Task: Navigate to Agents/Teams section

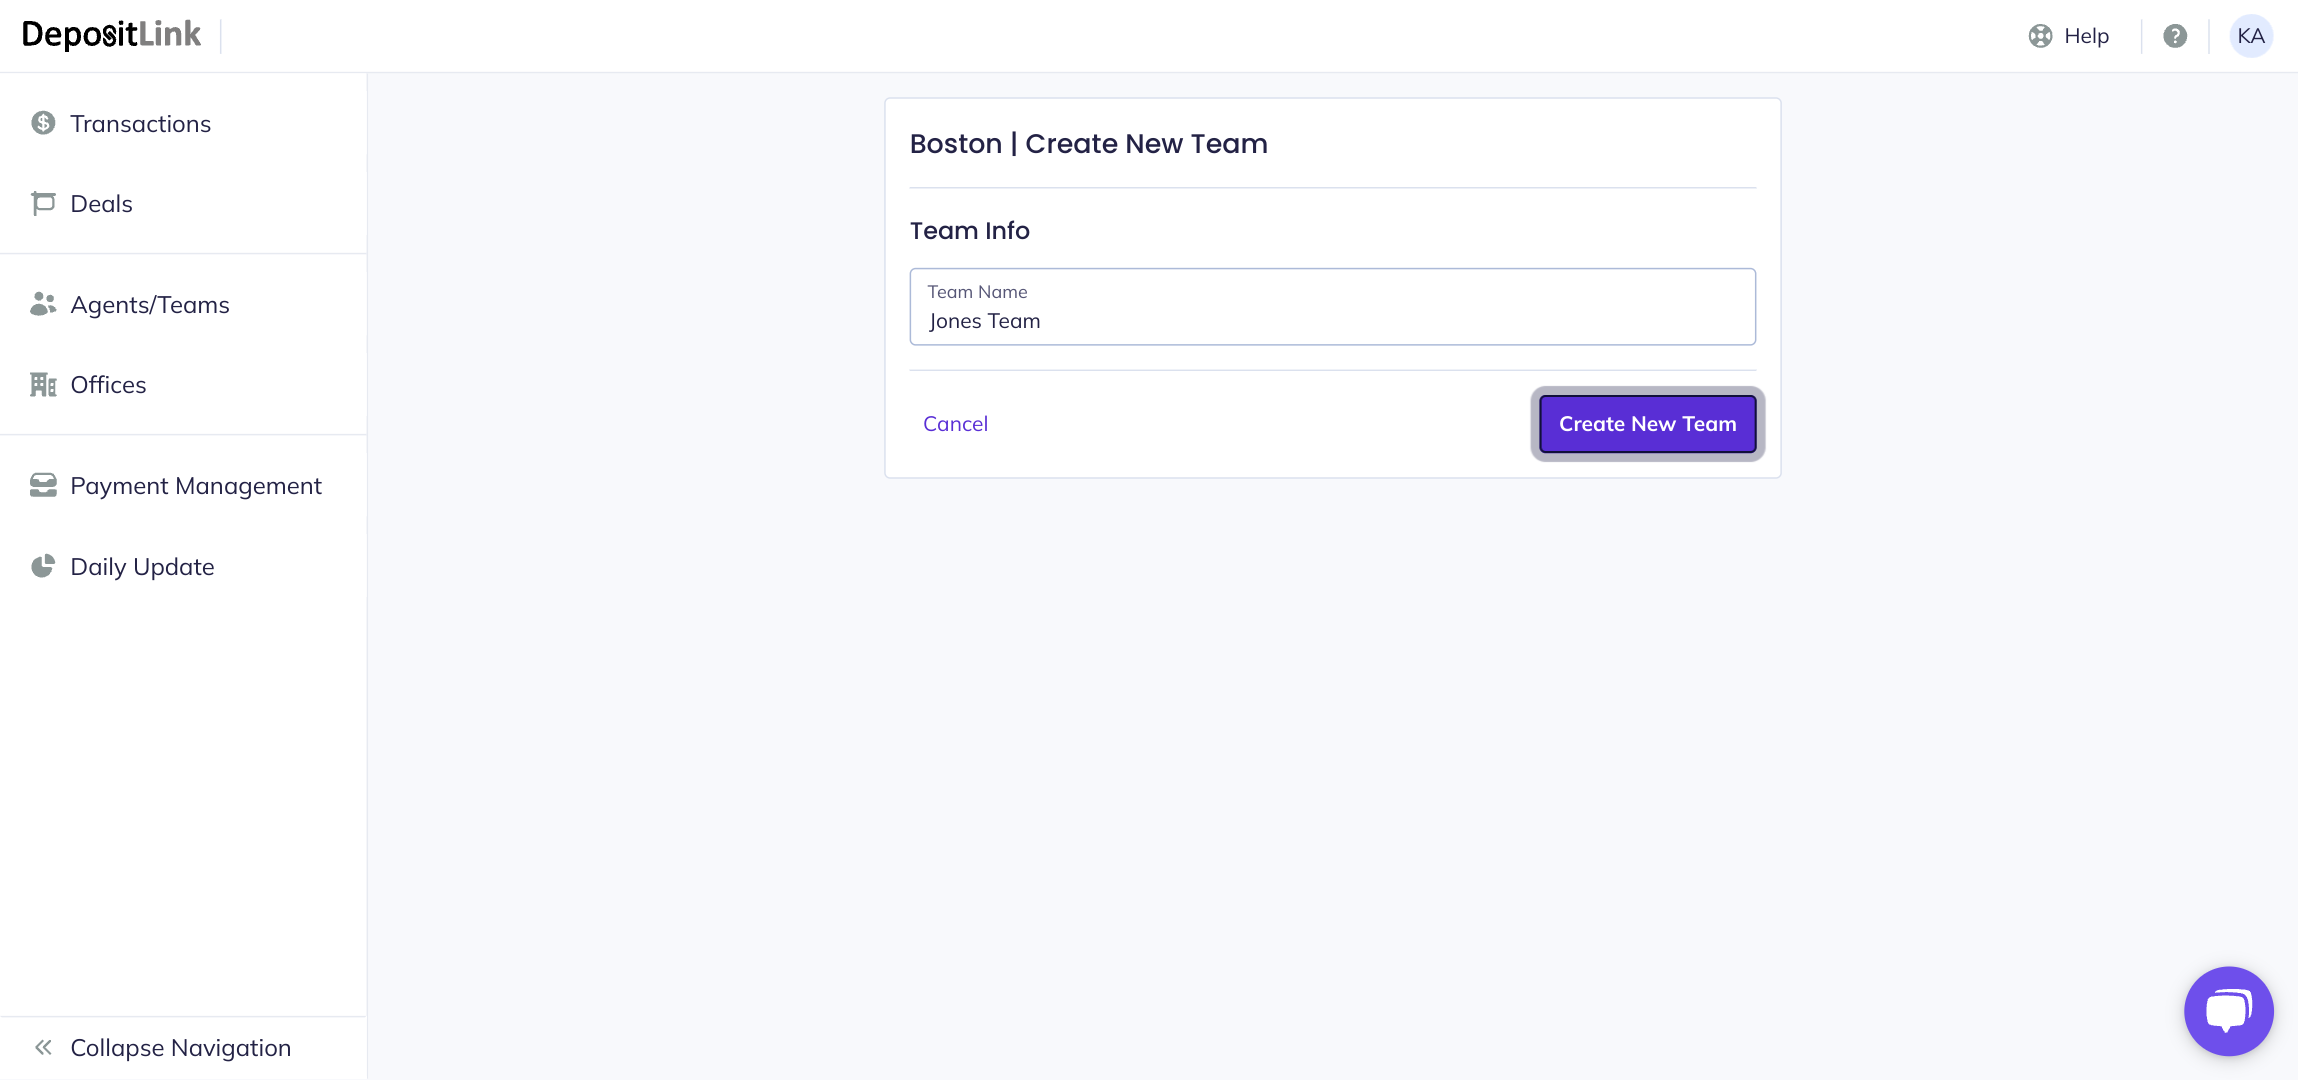Action: tap(150, 305)
